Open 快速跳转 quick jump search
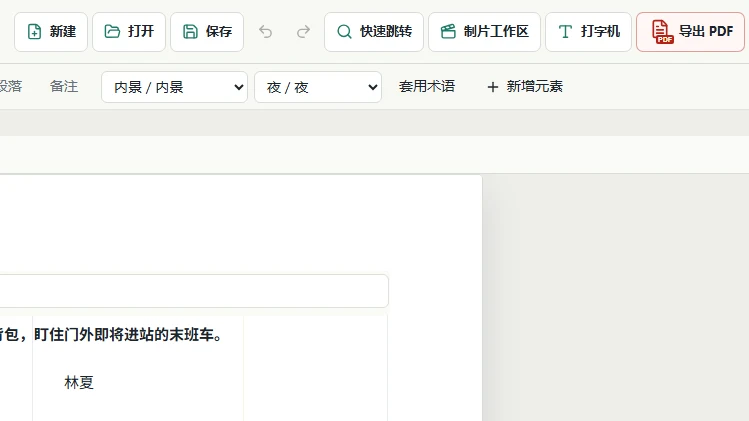 tap(374, 32)
